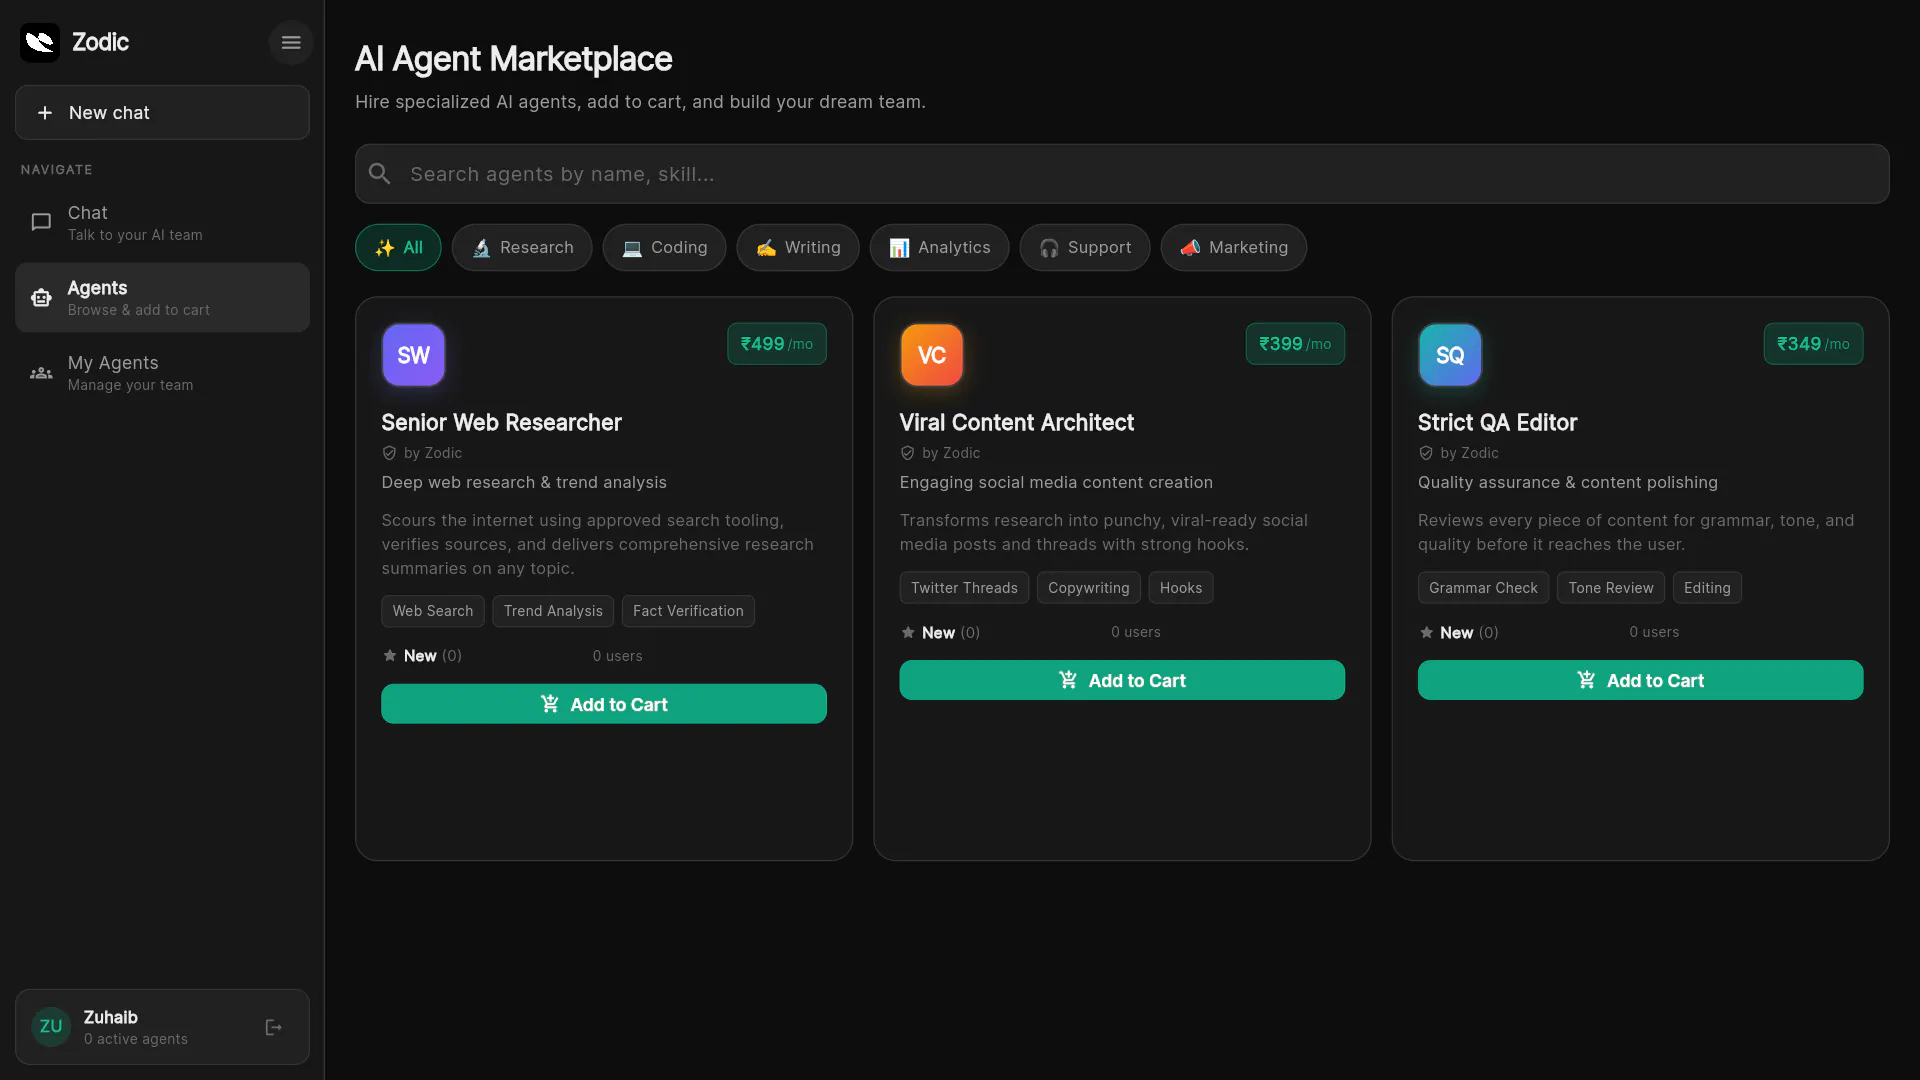Click the Web Search skill tag
The image size is (1920, 1080).
click(433, 611)
